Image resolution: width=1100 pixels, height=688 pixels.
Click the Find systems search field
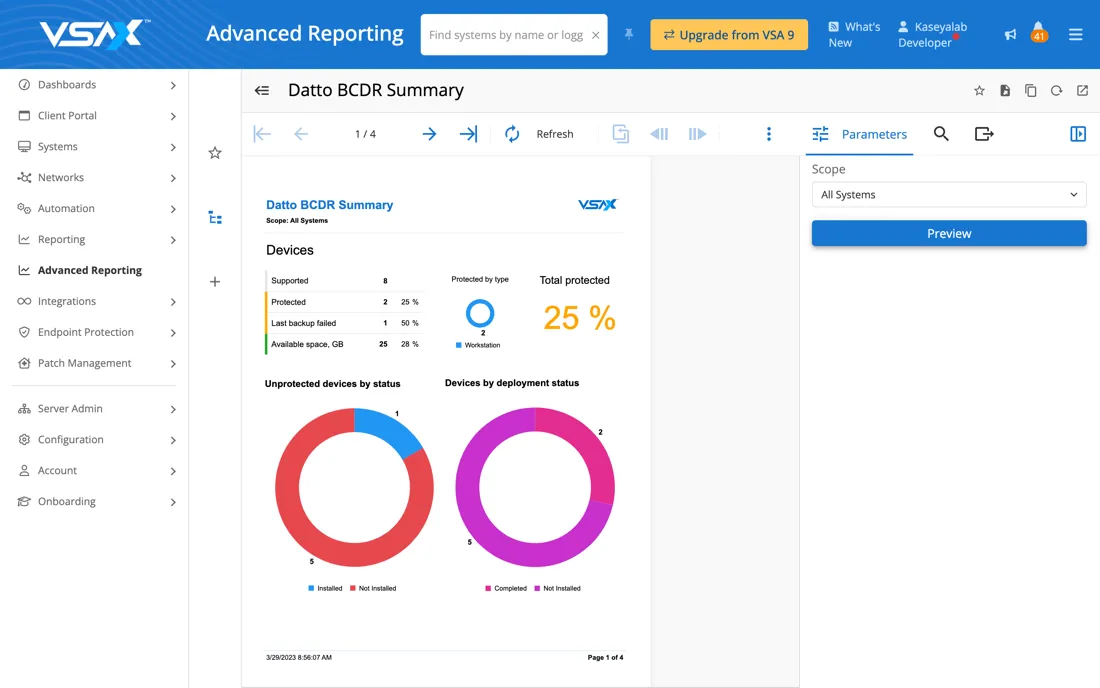click(x=505, y=35)
